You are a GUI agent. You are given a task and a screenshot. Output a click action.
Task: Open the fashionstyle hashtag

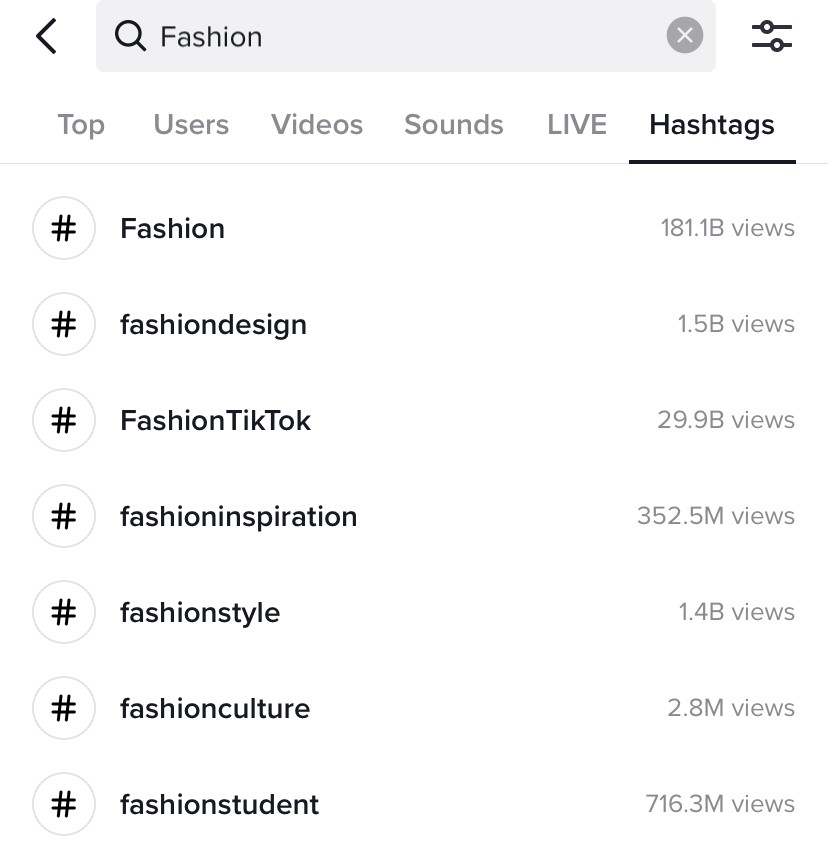tap(199, 612)
